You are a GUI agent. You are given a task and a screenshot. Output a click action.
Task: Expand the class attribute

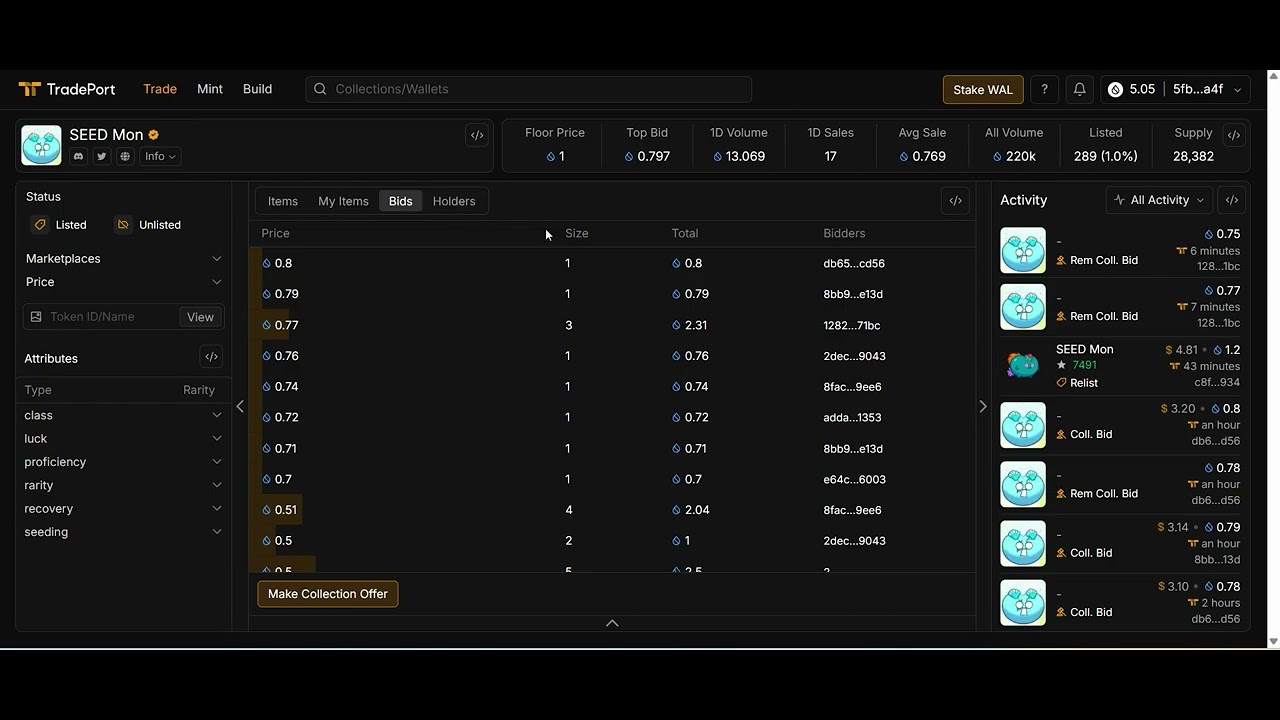pyautogui.click(x=123, y=415)
